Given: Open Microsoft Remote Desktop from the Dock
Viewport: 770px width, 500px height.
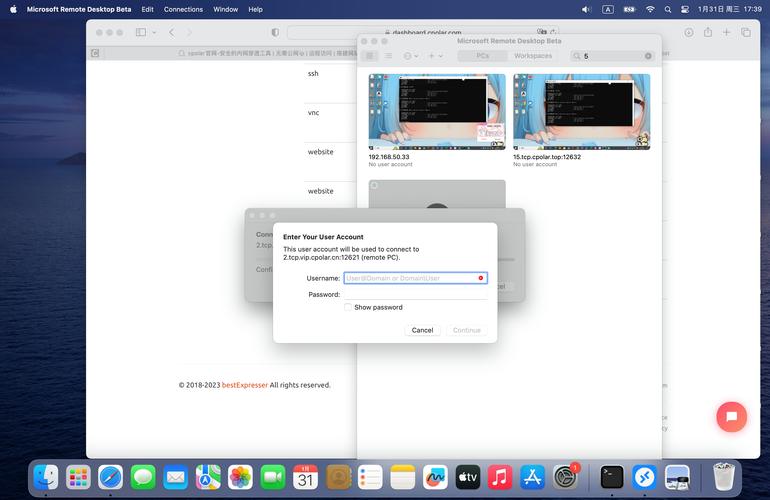Looking at the screenshot, I should tap(645, 477).
